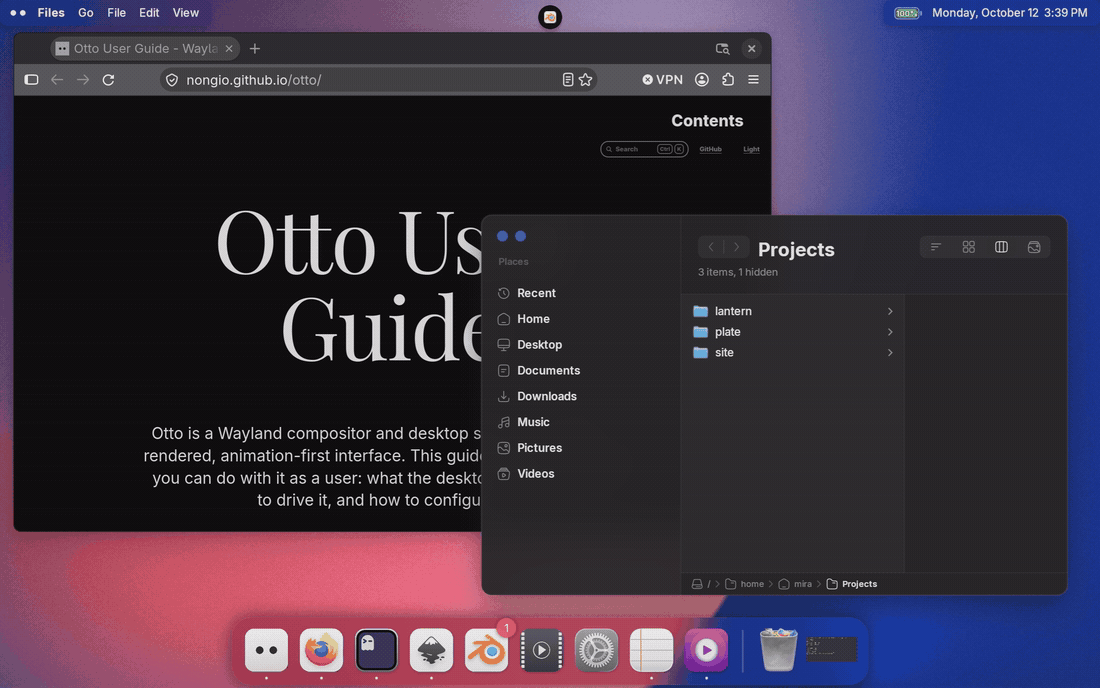Open the Go menu
The width and height of the screenshot is (1100, 688).
coord(86,13)
